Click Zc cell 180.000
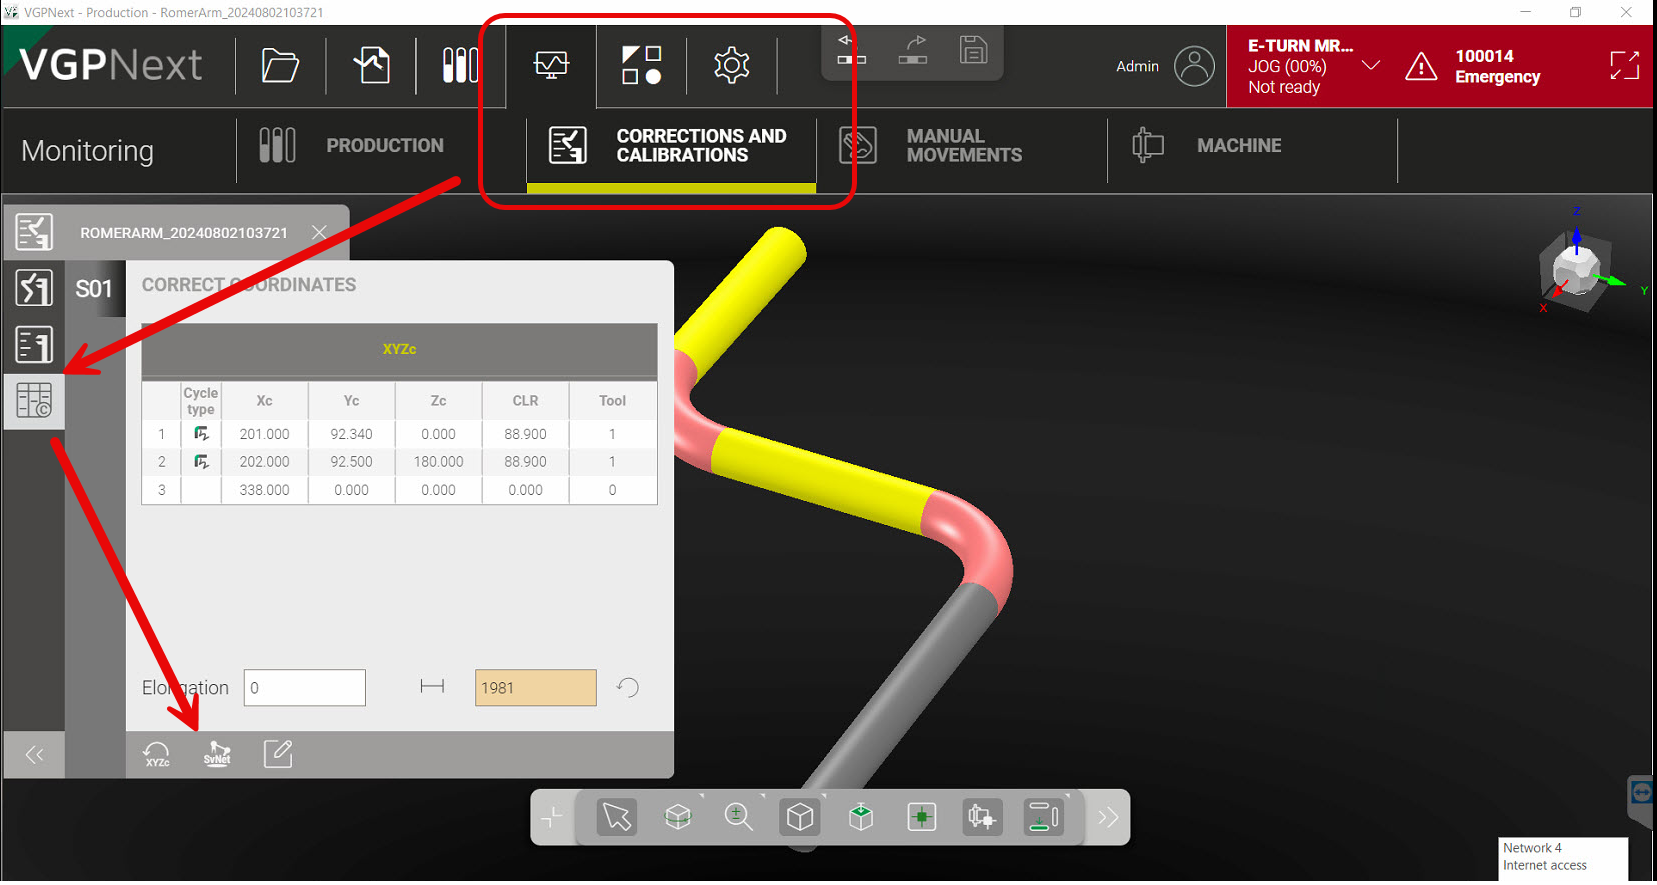Viewport: 1657px width, 885px height. point(438,462)
